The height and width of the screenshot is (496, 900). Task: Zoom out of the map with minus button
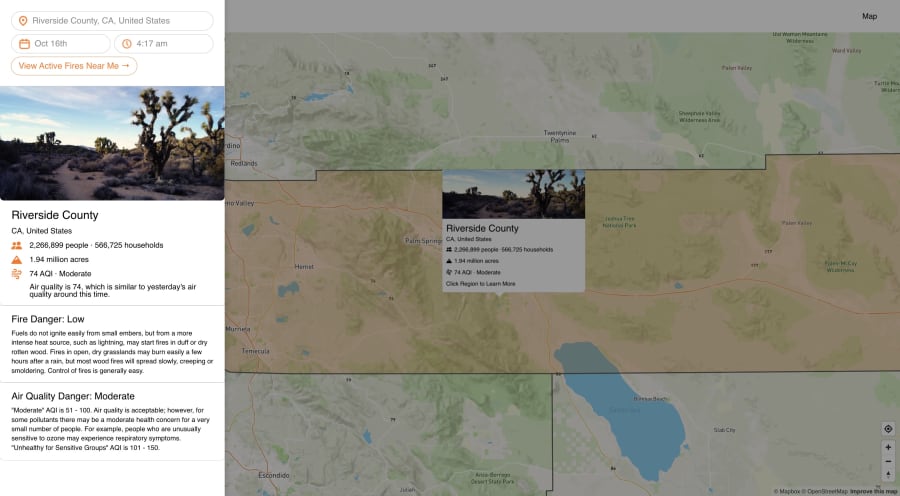tap(888, 461)
